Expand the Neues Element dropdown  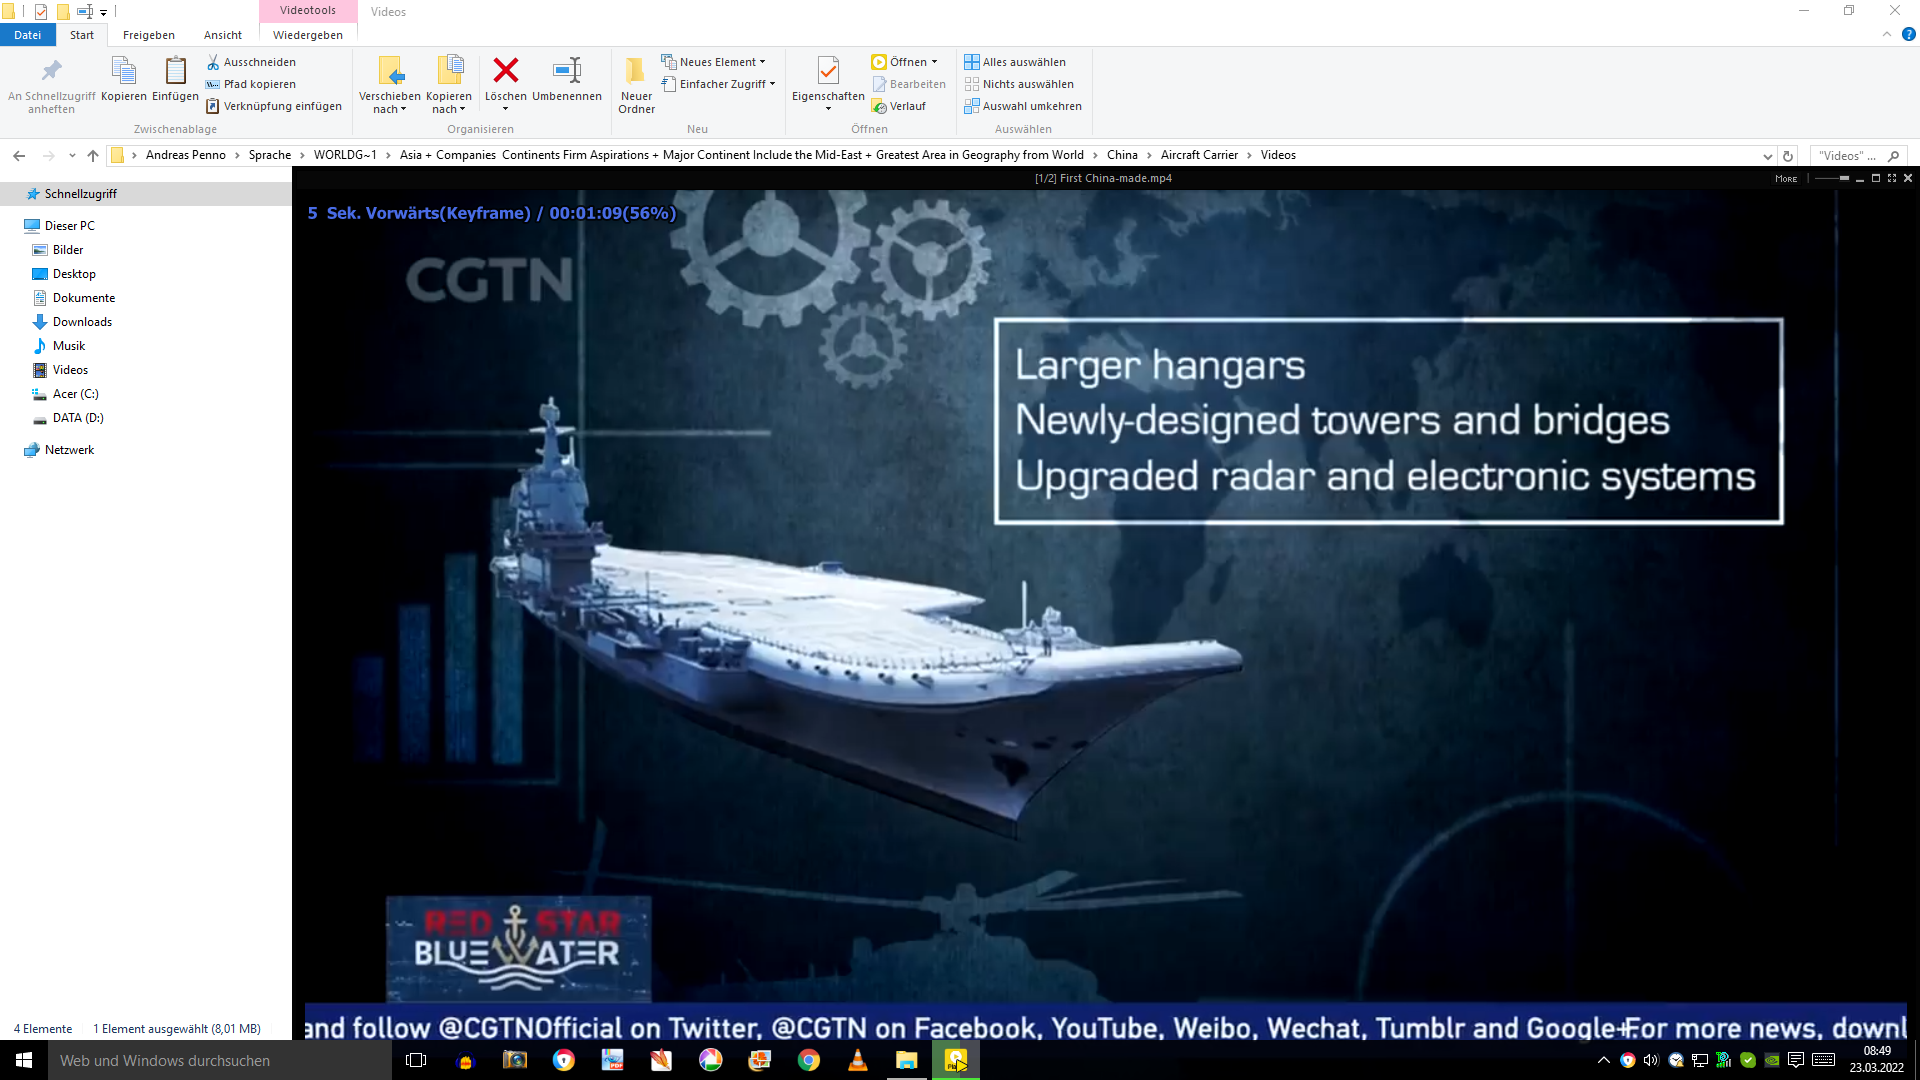click(713, 62)
